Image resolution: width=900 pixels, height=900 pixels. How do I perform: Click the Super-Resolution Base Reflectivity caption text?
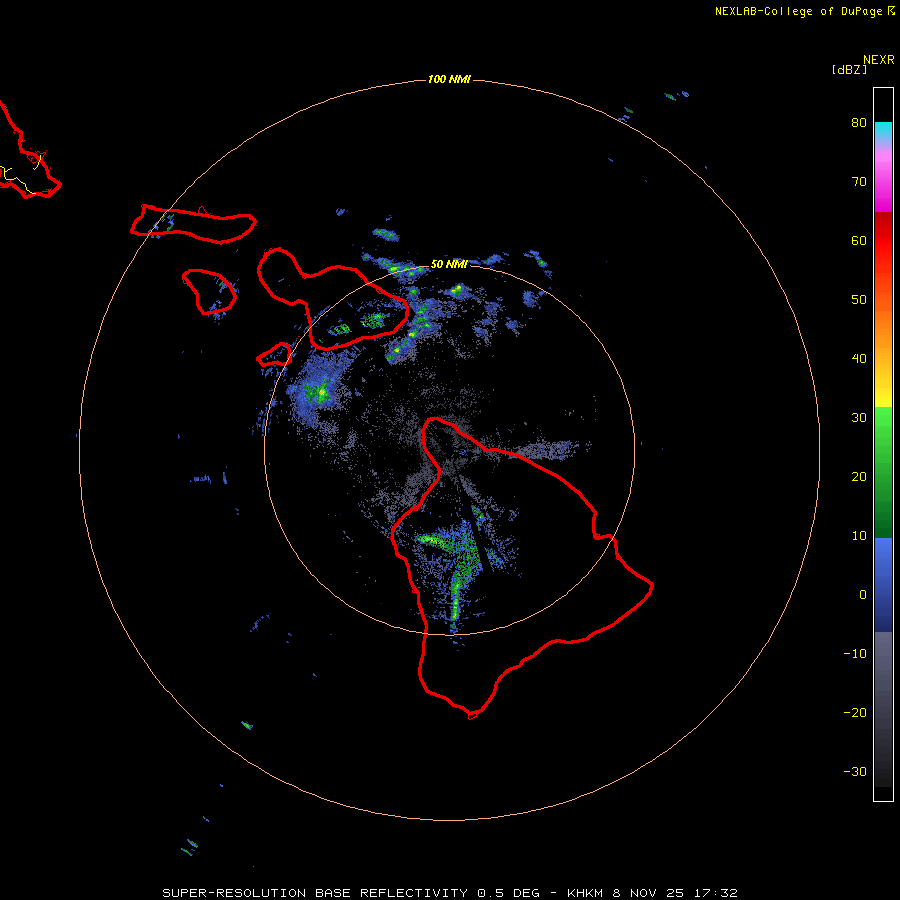click(315, 893)
